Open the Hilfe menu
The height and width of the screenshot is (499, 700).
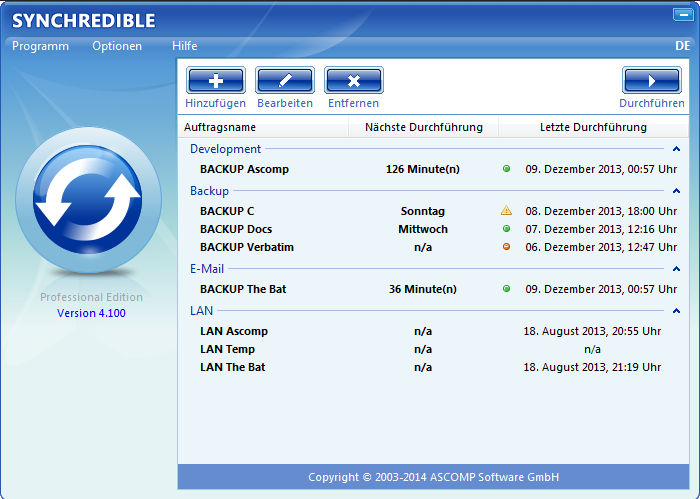[x=184, y=46]
